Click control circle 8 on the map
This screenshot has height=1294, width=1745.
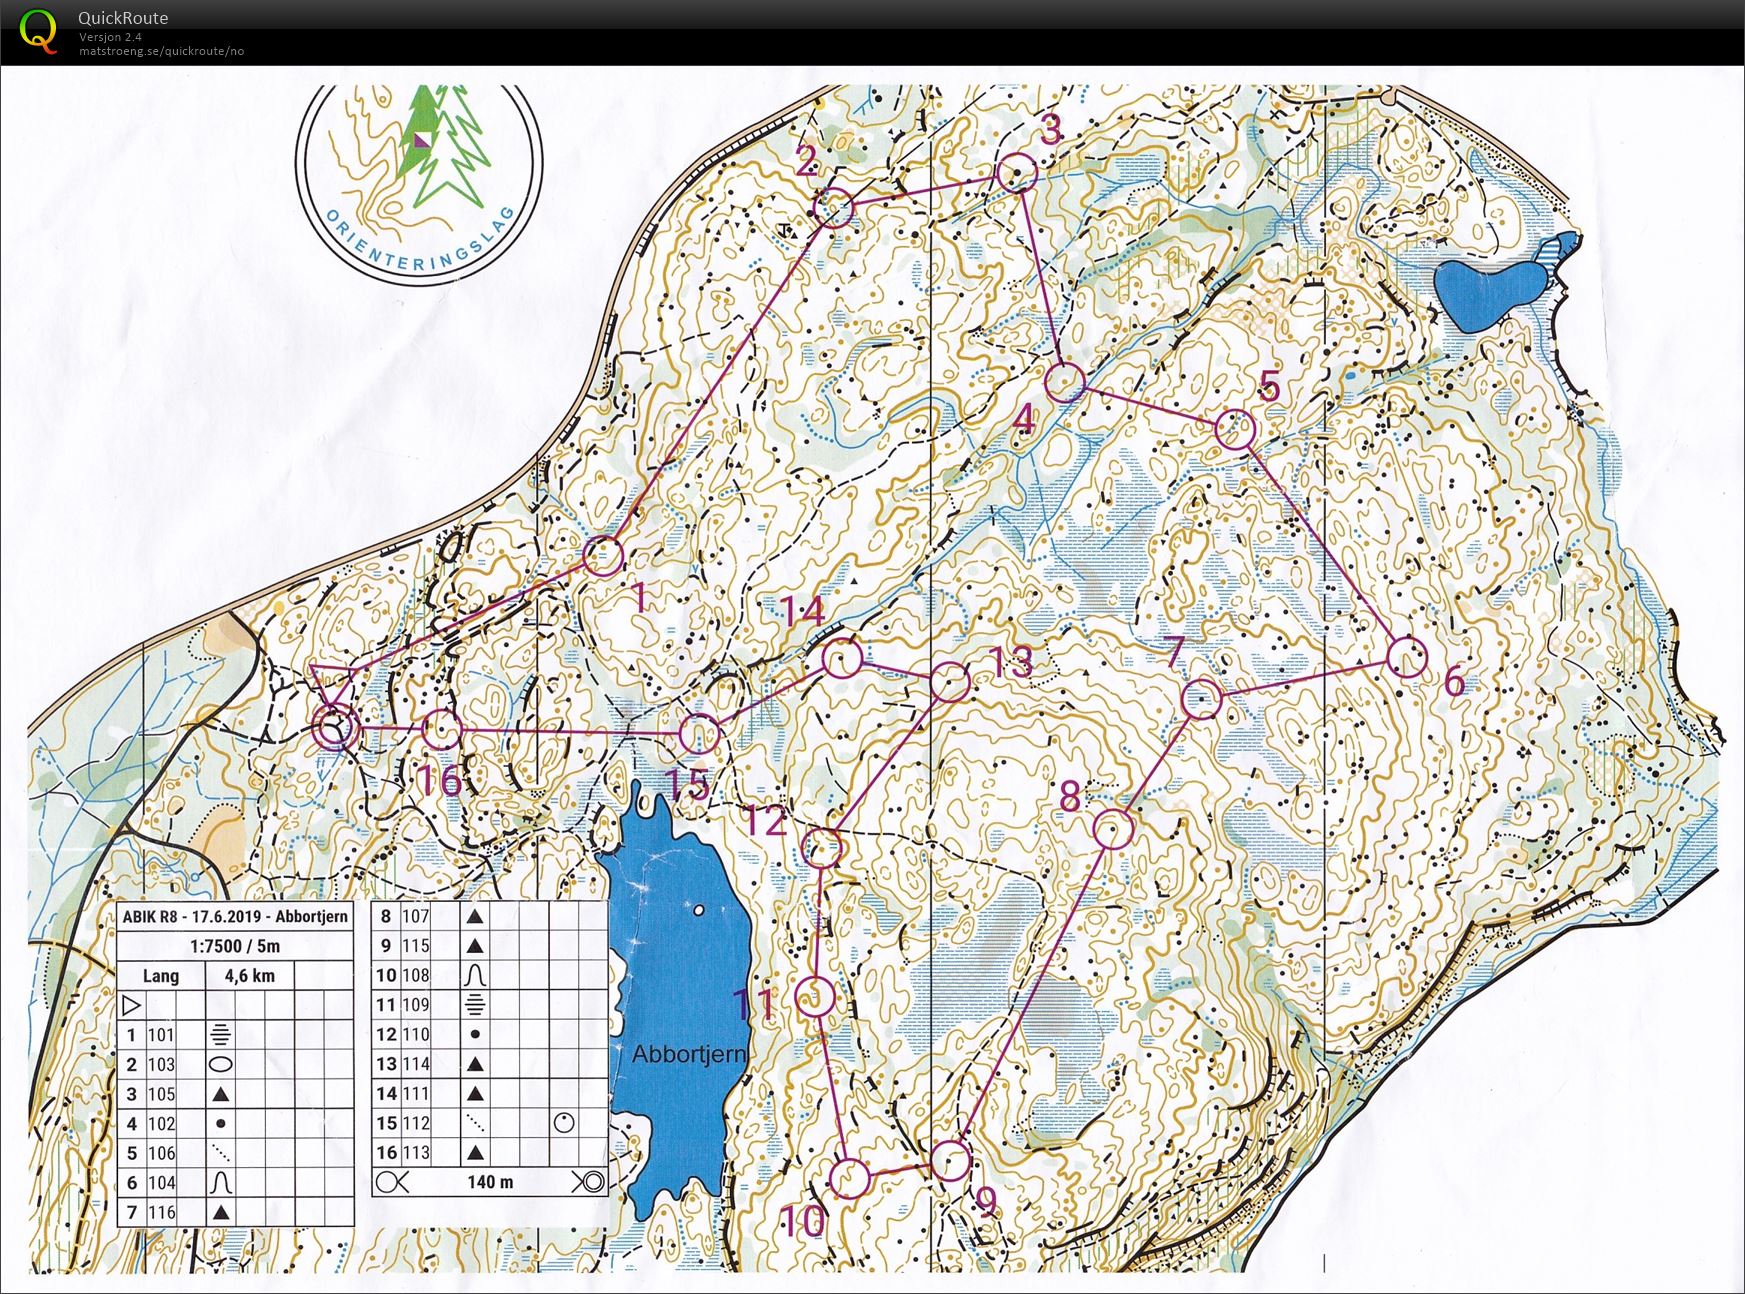1112,829
